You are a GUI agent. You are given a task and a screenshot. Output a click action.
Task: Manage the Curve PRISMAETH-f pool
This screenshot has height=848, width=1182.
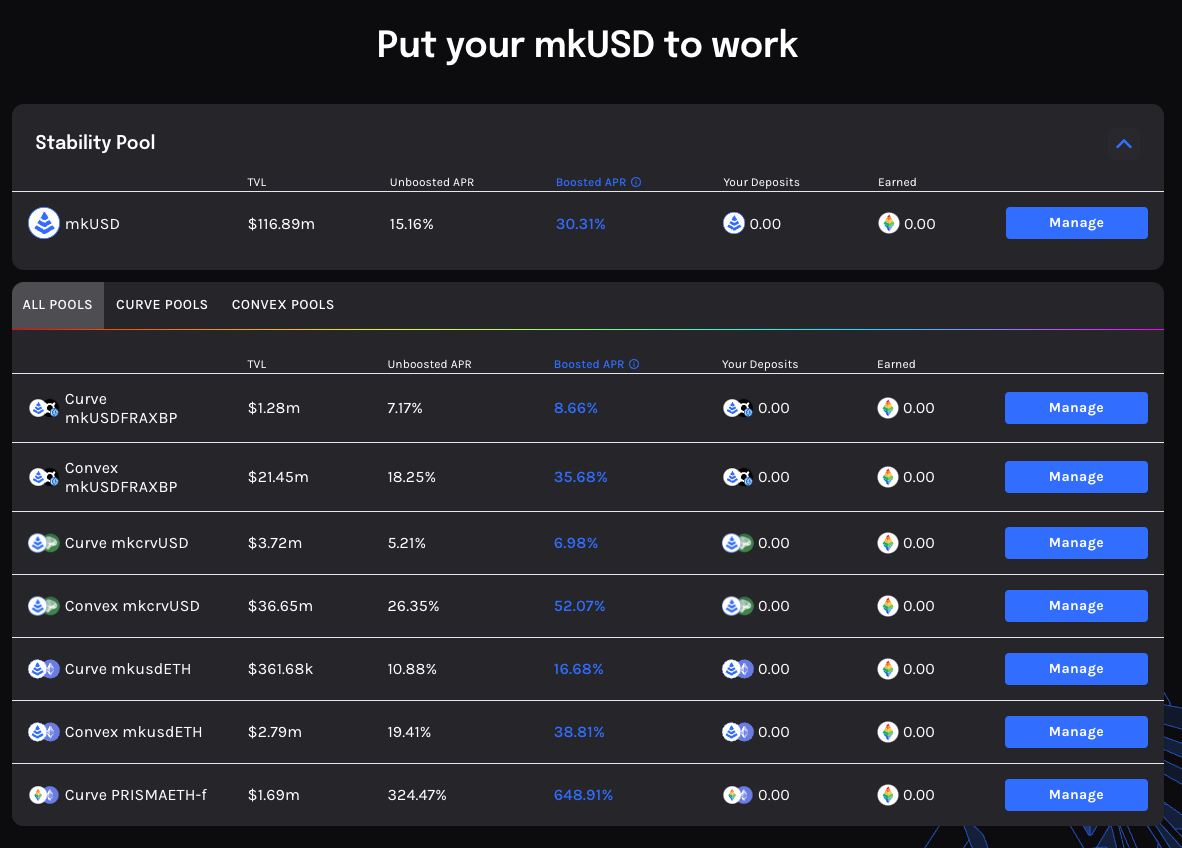tap(1076, 795)
